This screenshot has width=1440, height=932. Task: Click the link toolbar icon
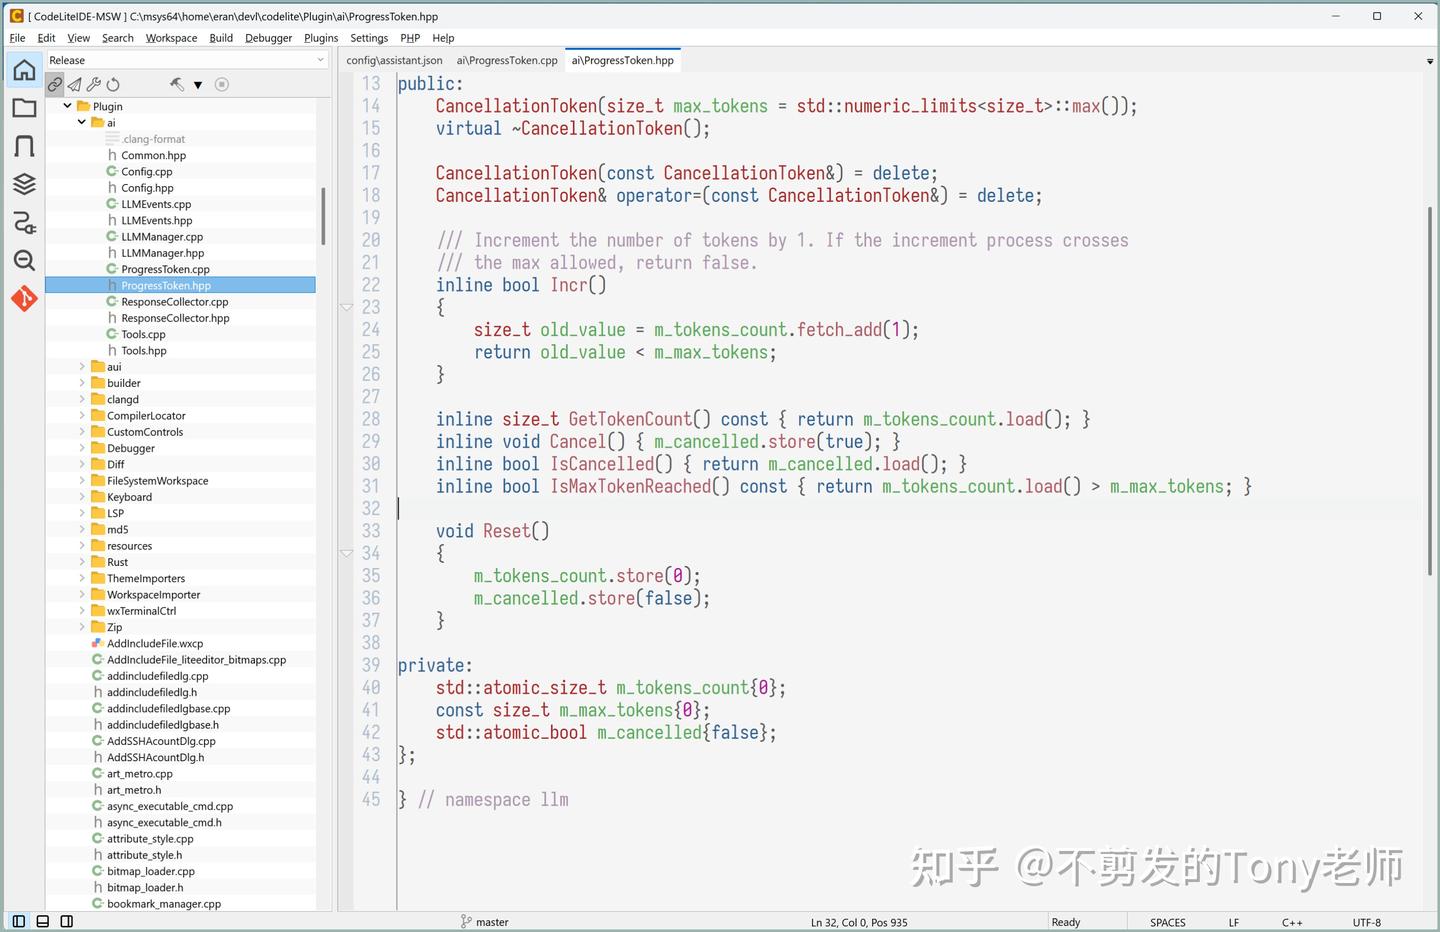tap(55, 84)
